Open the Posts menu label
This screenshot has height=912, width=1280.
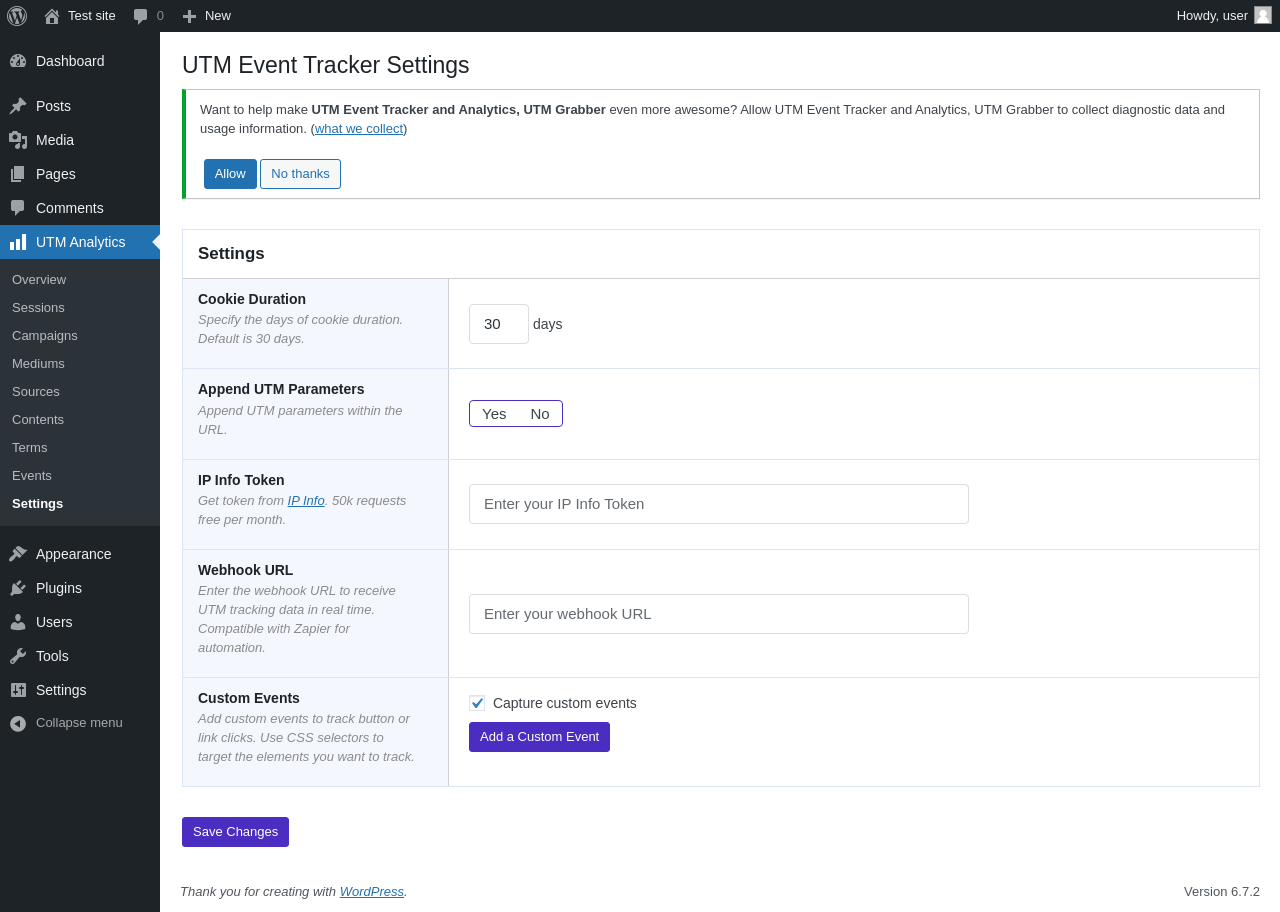[53, 106]
